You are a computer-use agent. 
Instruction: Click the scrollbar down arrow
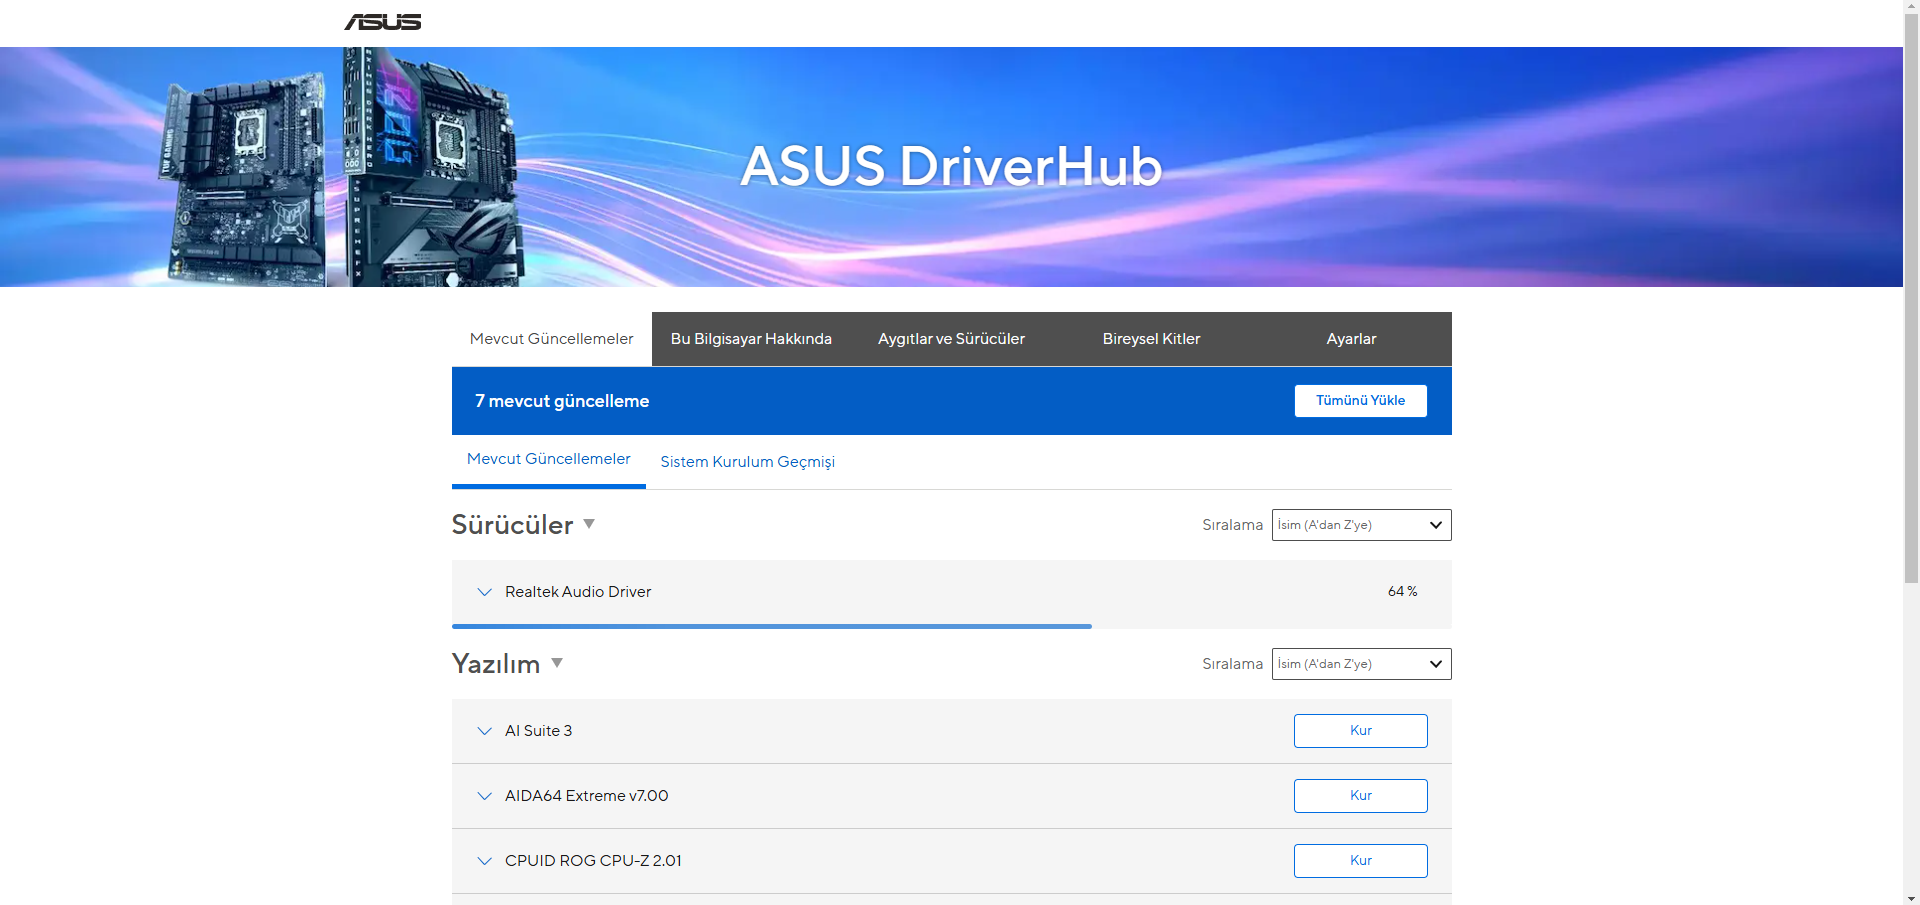pos(1911,897)
